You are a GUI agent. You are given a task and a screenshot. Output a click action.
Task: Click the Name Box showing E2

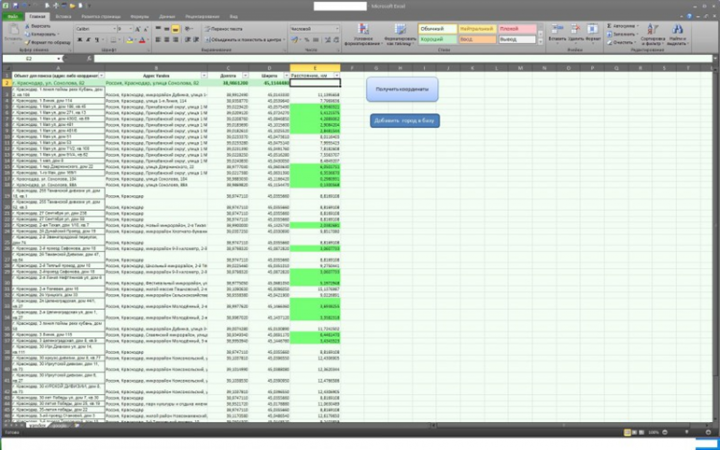(30, 59)
